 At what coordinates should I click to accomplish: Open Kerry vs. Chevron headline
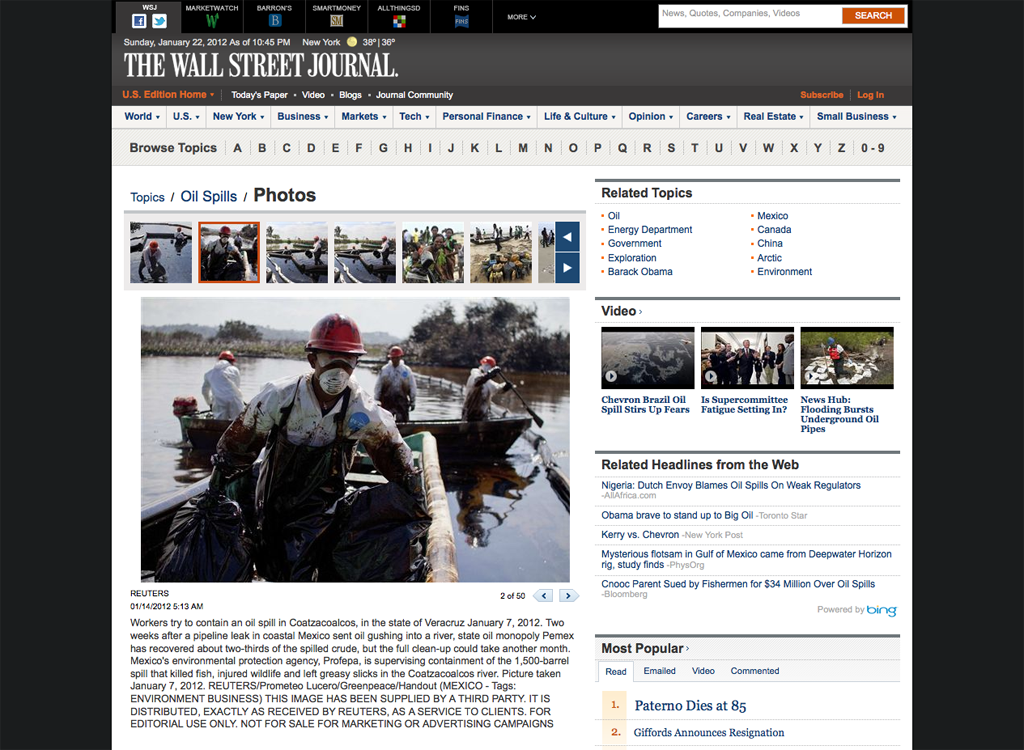(x=640, y=535)
